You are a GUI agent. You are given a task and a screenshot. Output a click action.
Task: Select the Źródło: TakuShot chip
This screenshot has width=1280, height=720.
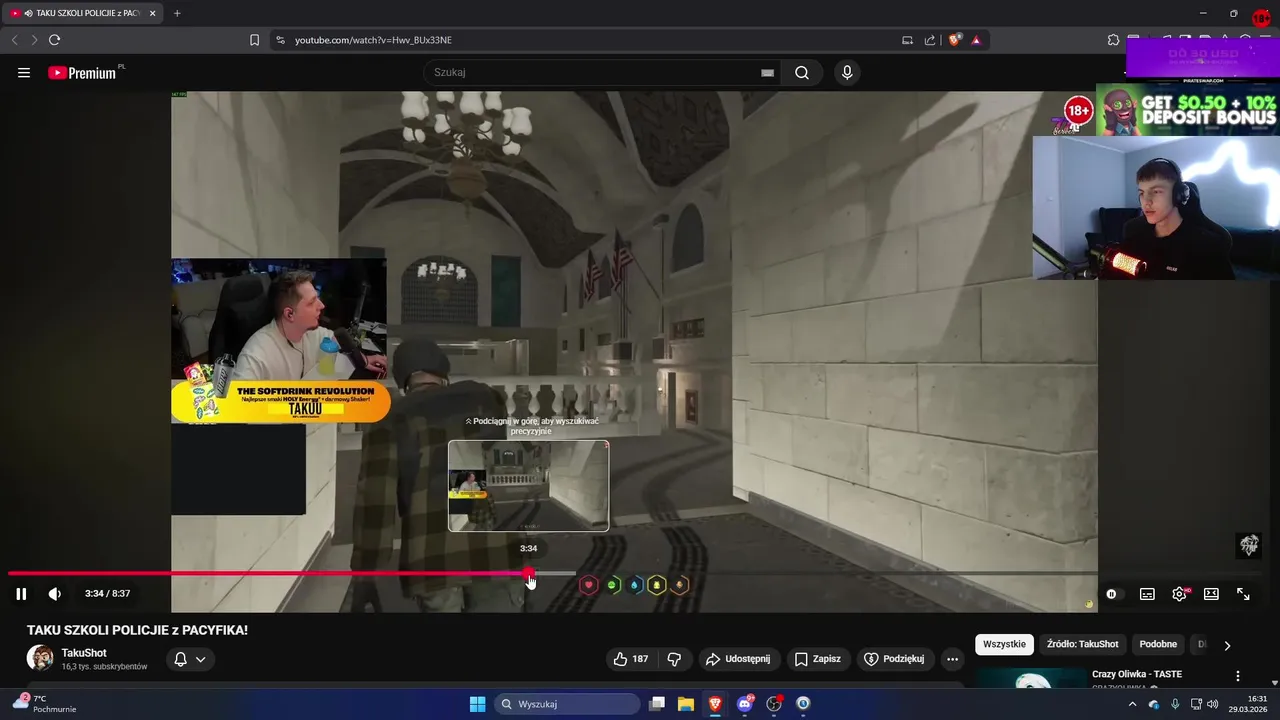(1082, 644)
